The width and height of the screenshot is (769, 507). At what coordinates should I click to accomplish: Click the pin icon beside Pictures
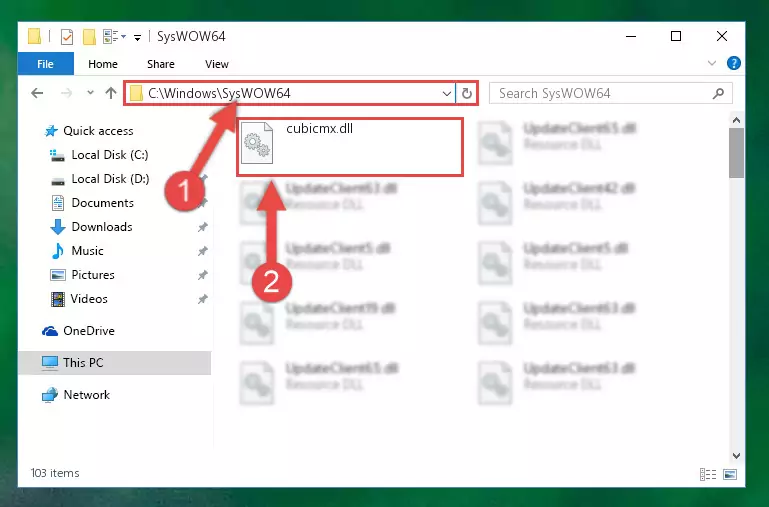[x=203, y=275]
